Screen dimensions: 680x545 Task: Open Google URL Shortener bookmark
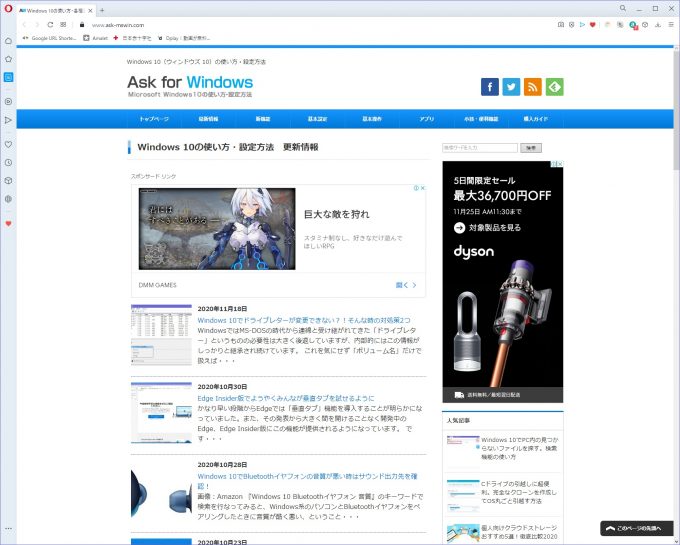click(x=49, y=38)
